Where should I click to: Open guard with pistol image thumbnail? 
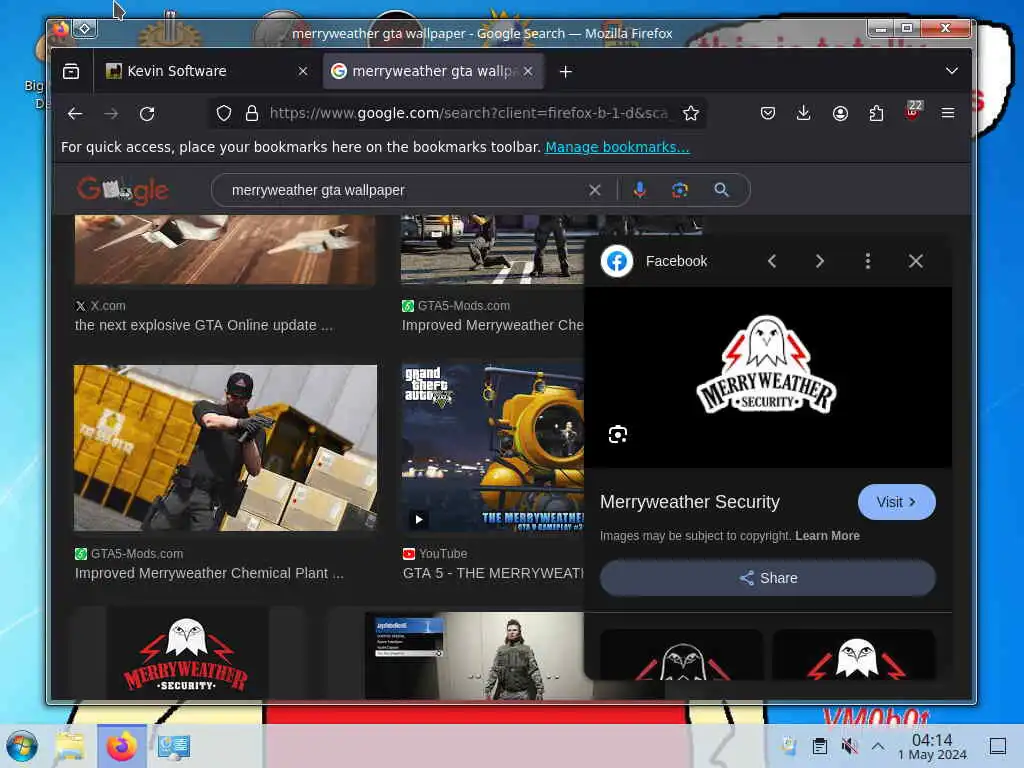(x=225, y=448)
